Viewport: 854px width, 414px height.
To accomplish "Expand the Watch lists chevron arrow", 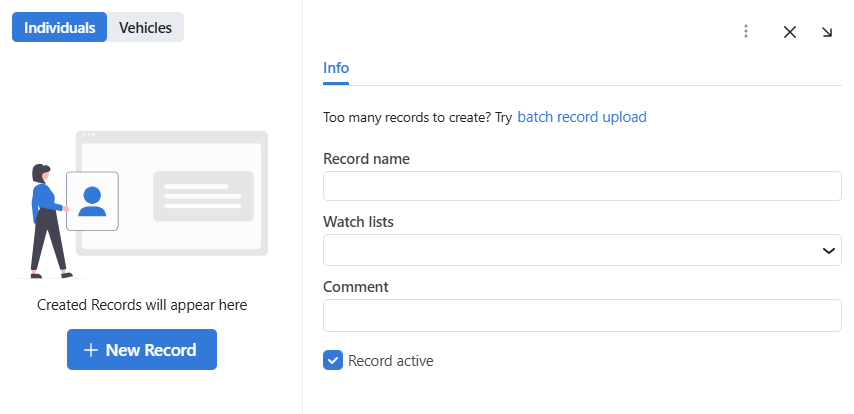I will (x=828, y=250).
